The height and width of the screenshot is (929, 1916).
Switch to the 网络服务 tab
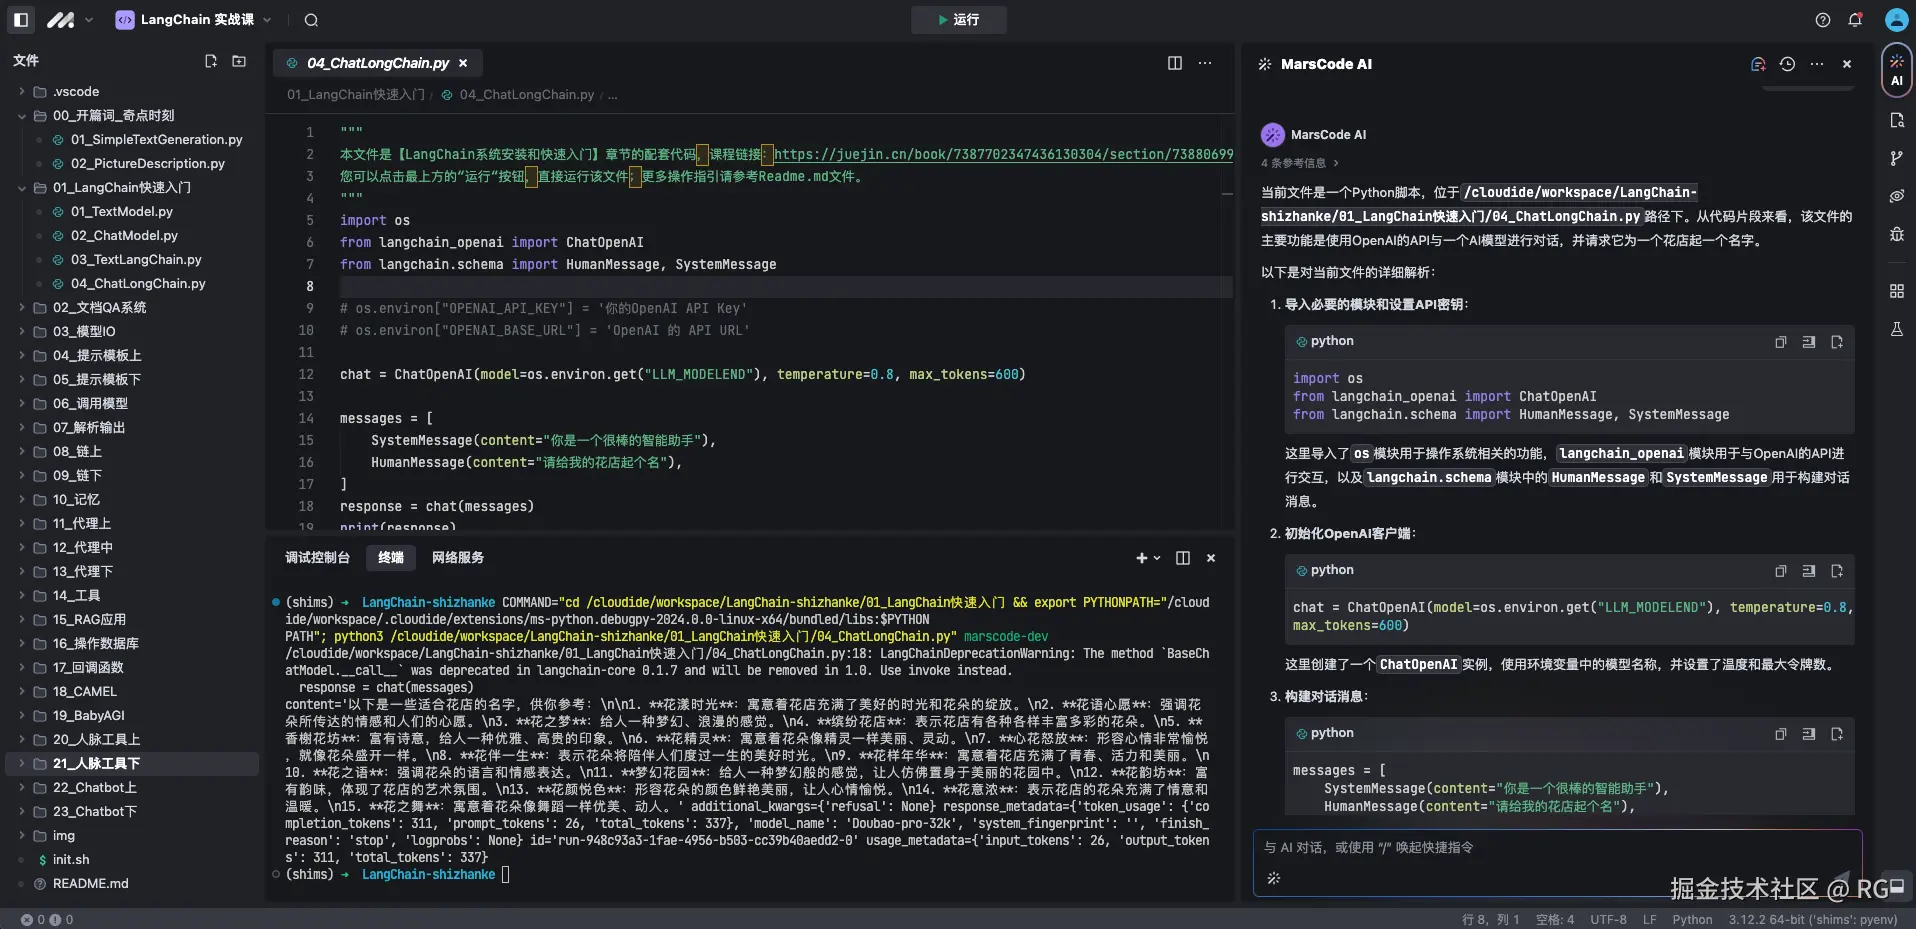tap(458, 558)
